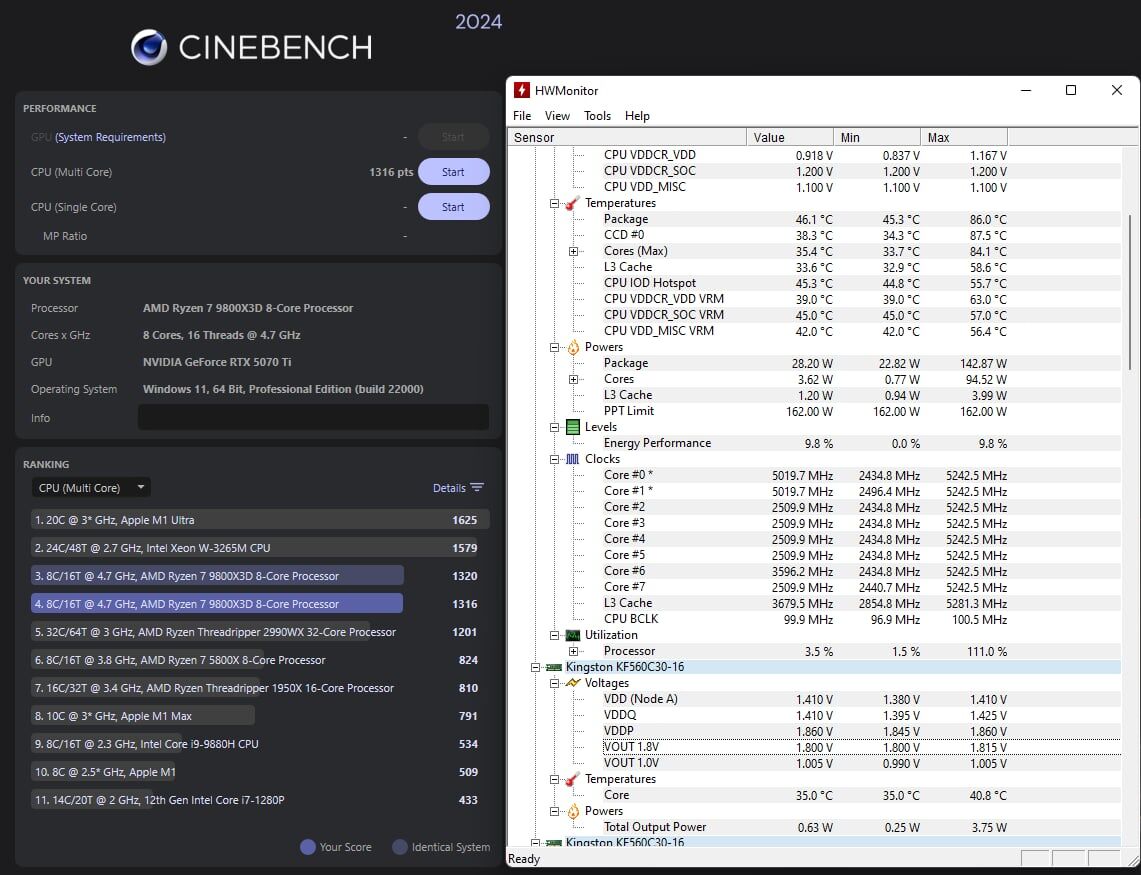The height and width of the screenshot is (875, 1141).
Task: Click the Min column header
Action: (877, 138)
